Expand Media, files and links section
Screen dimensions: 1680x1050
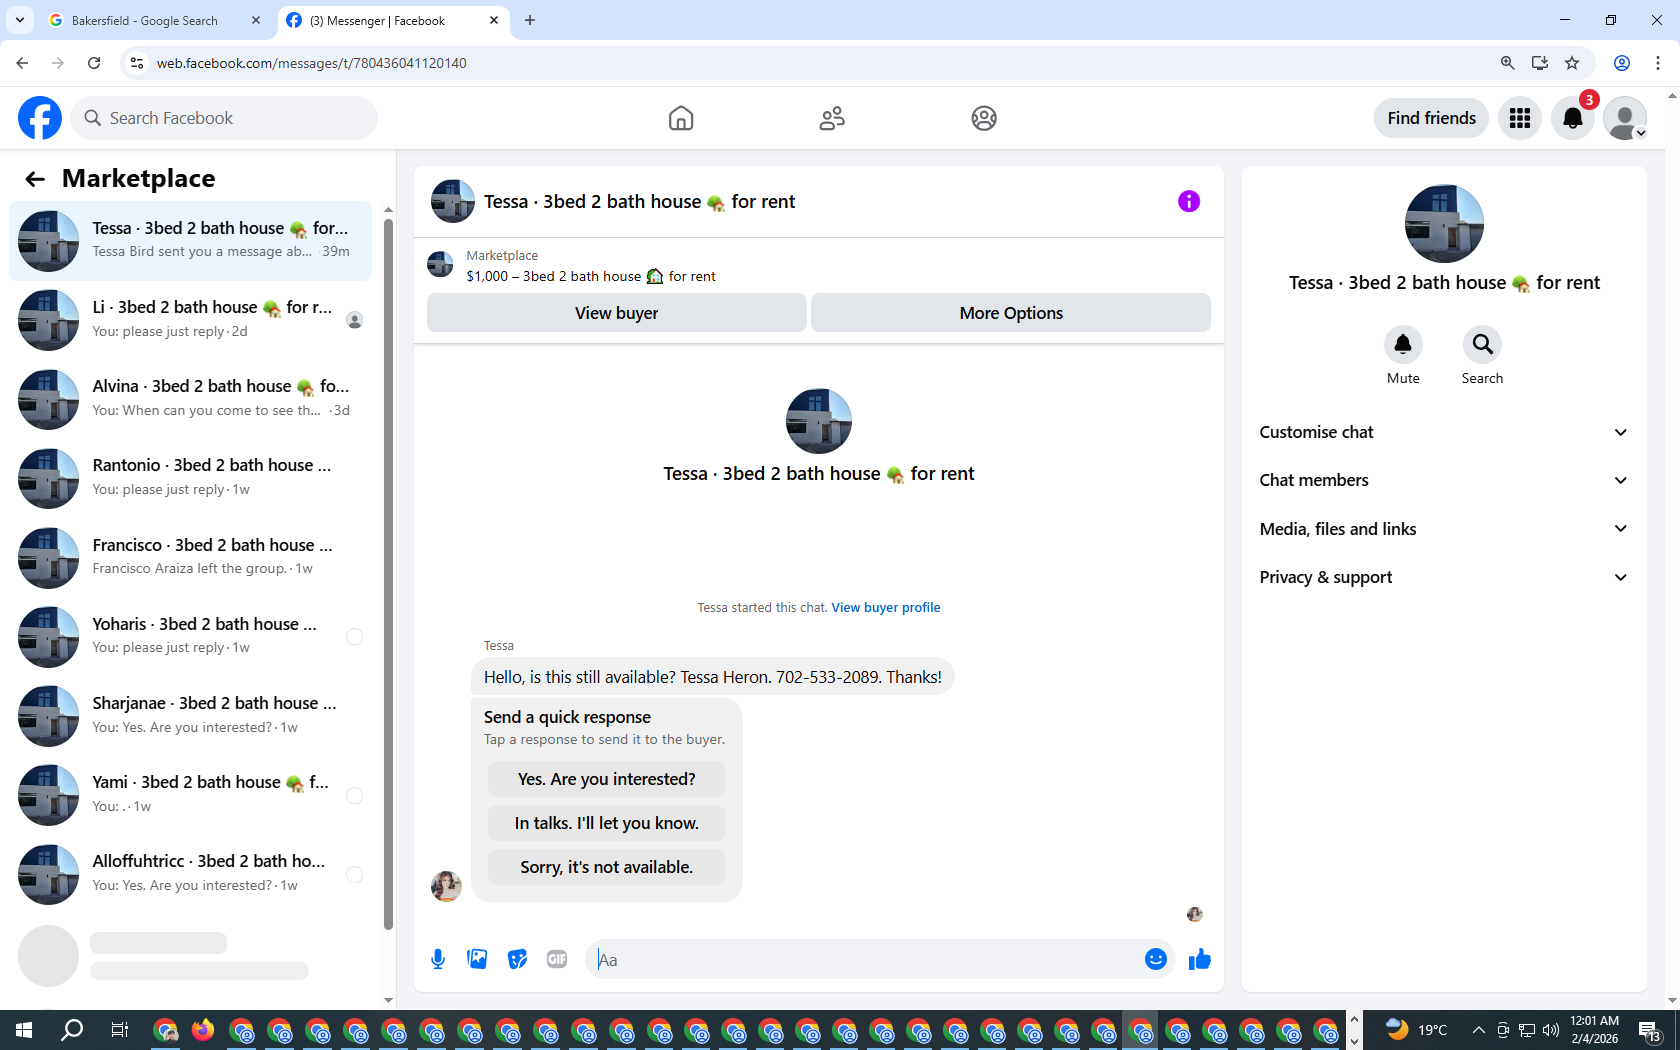point(1444,529)
